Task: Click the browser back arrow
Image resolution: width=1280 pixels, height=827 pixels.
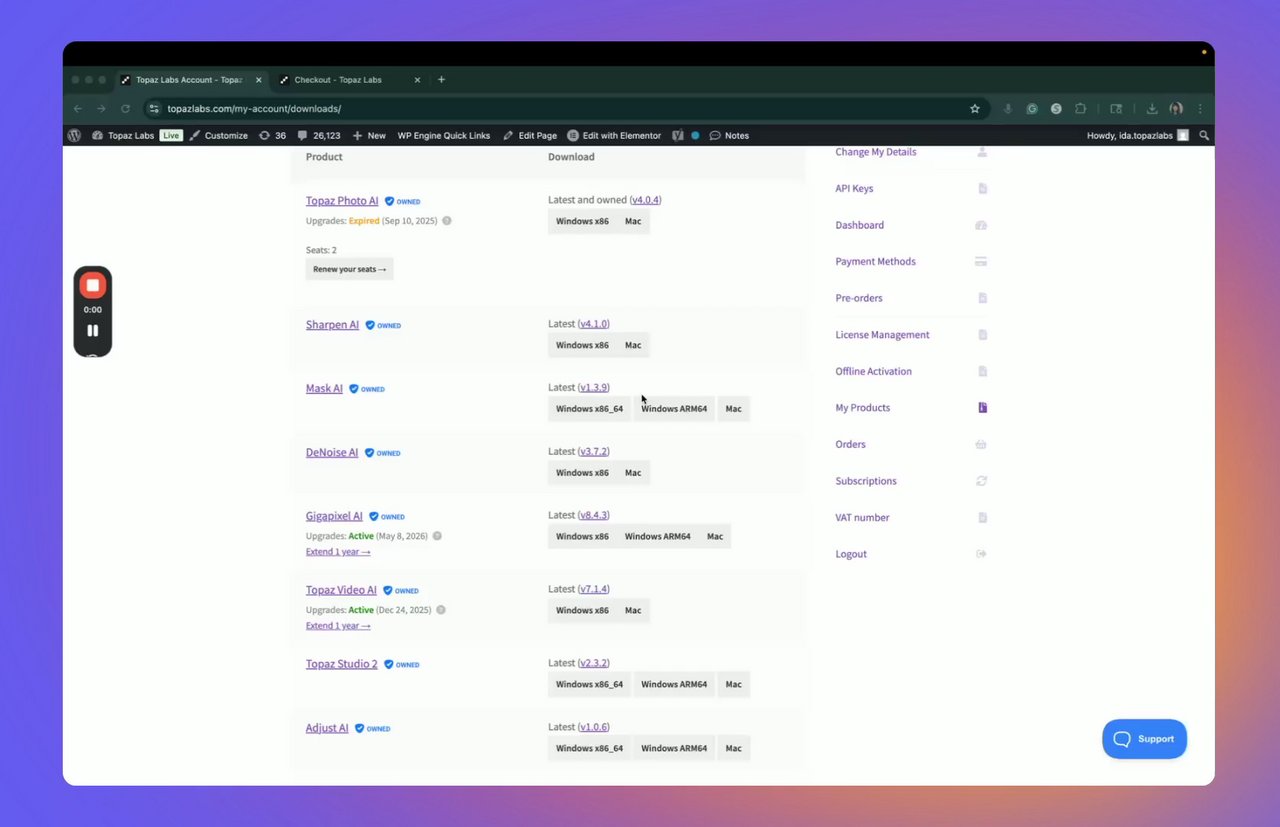Action: click(78, 108)
